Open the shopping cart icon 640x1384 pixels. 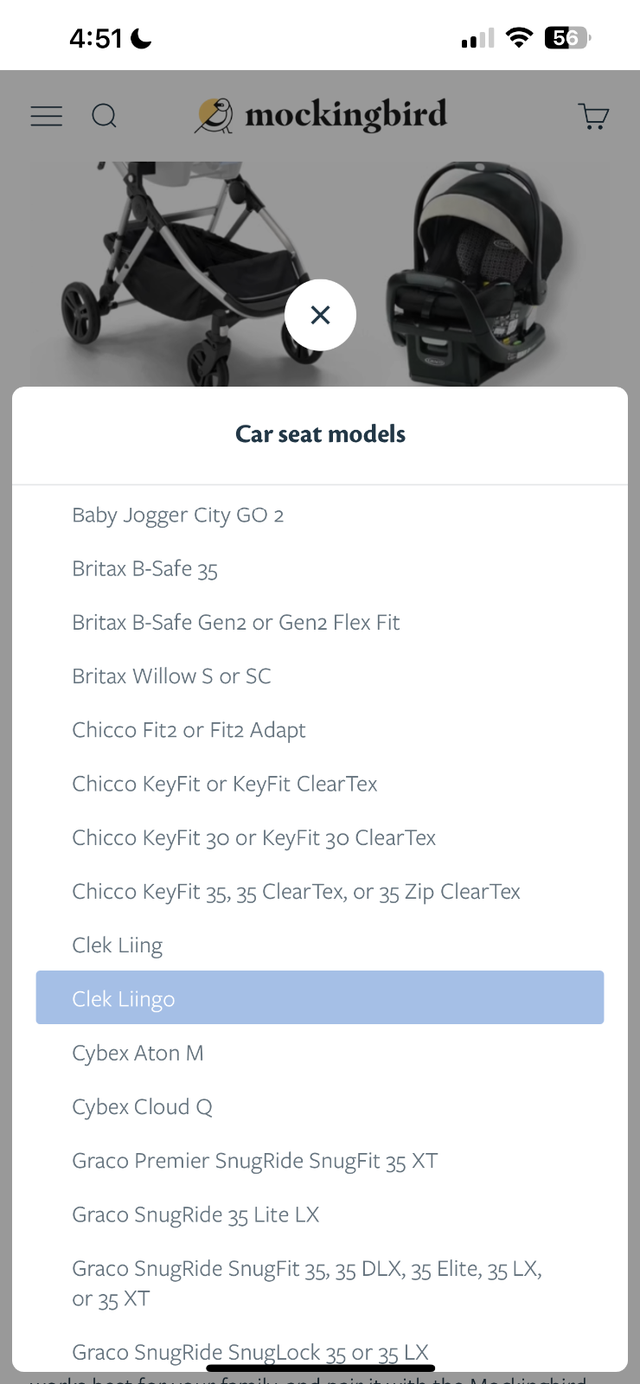point(594,116)
